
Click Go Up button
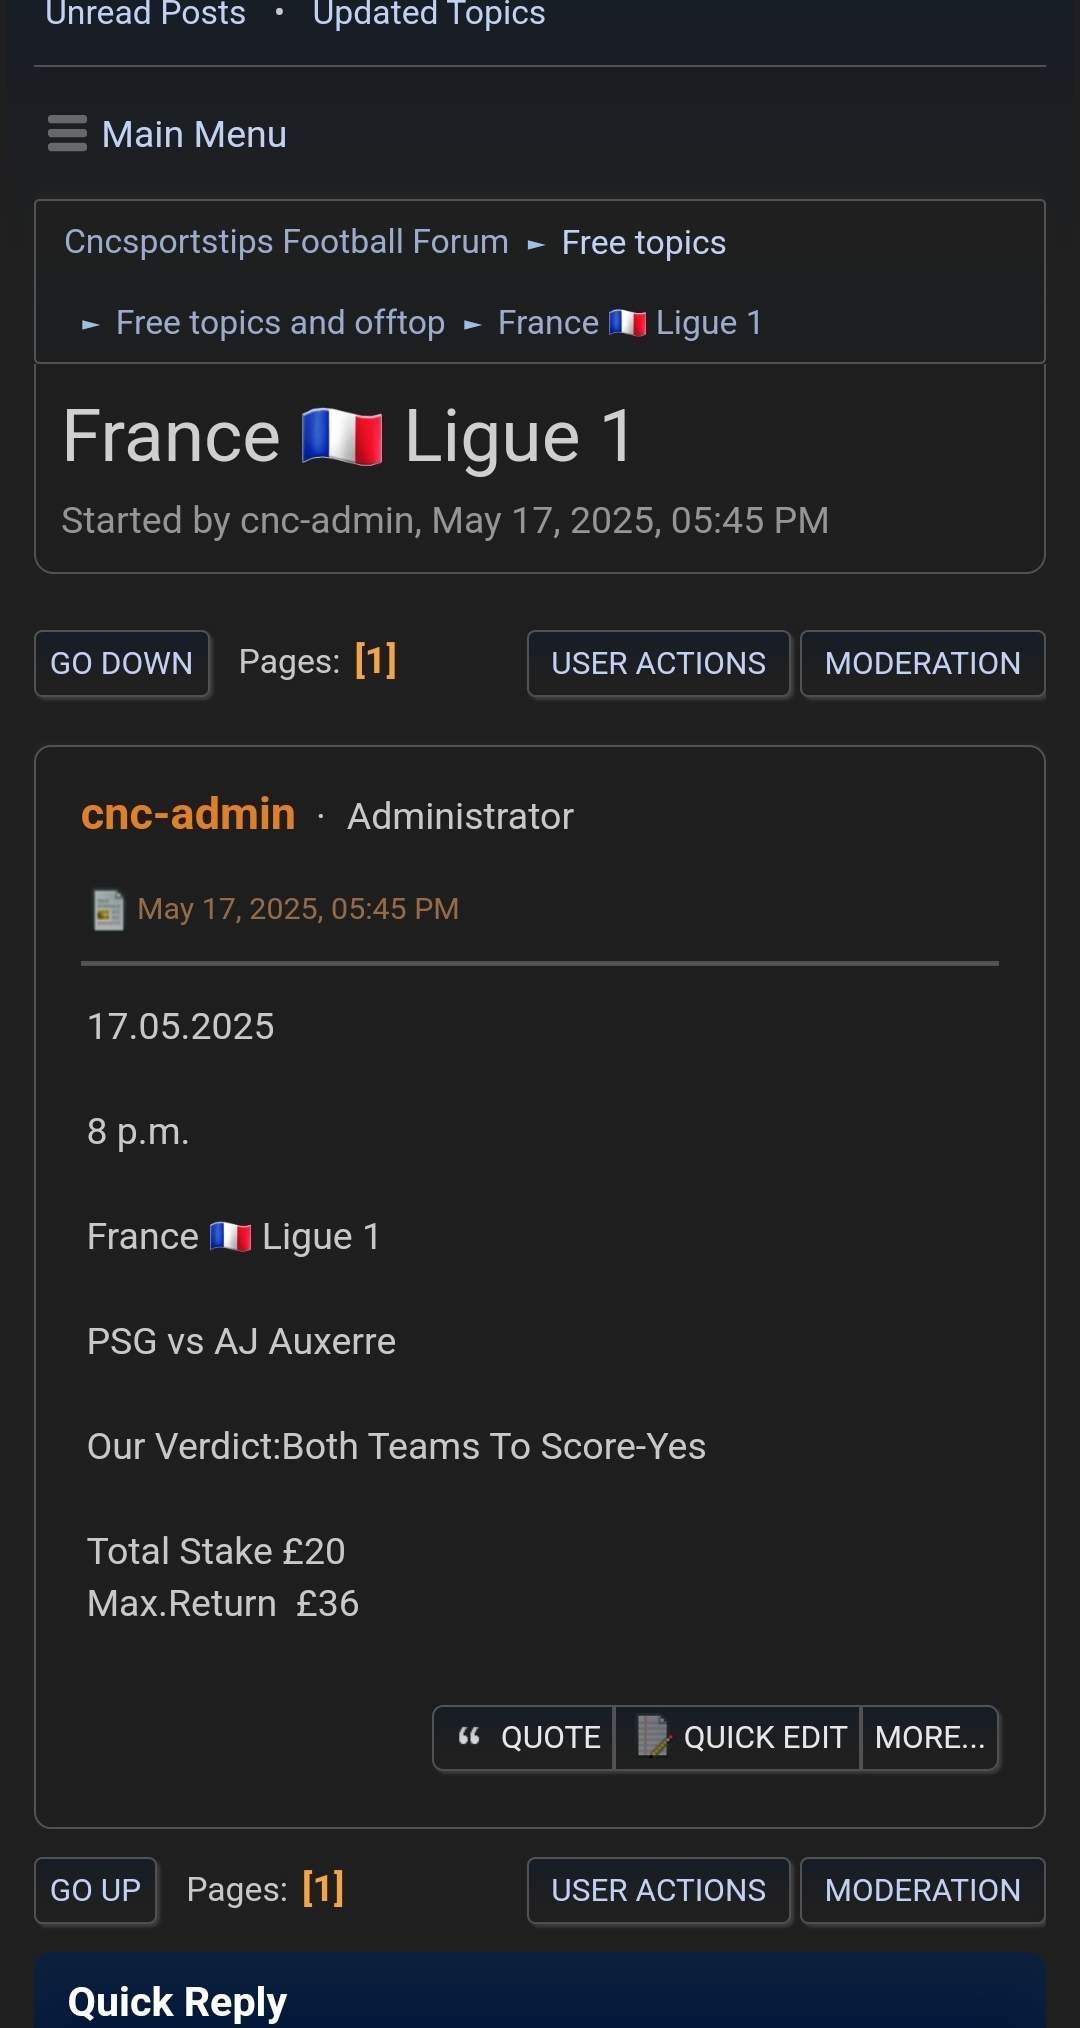click(96, 1890)
